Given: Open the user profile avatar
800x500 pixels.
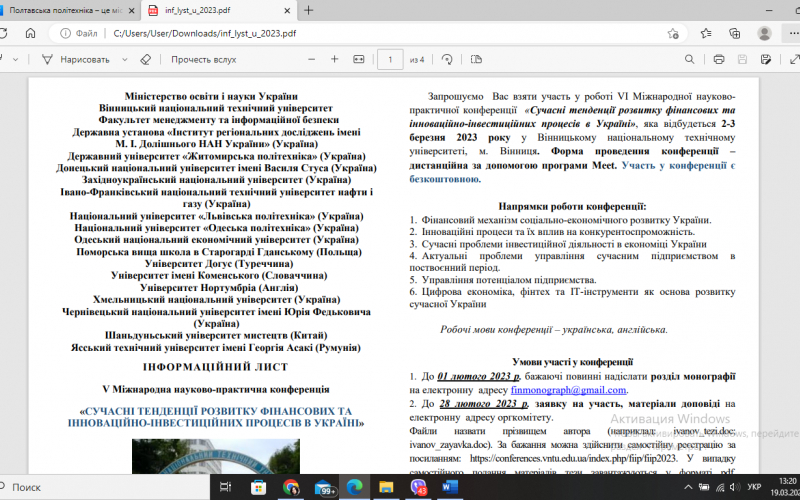Looking at the screenshot, I should click(764, 34).
